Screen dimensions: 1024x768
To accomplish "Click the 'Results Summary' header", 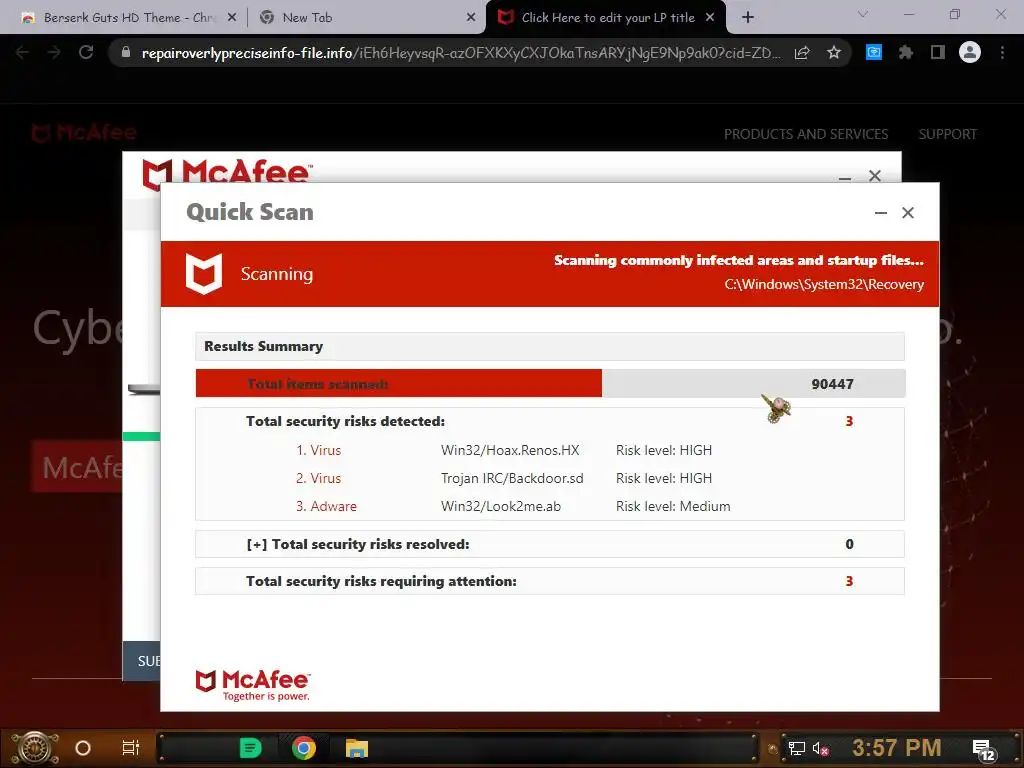I will point(550,347).
